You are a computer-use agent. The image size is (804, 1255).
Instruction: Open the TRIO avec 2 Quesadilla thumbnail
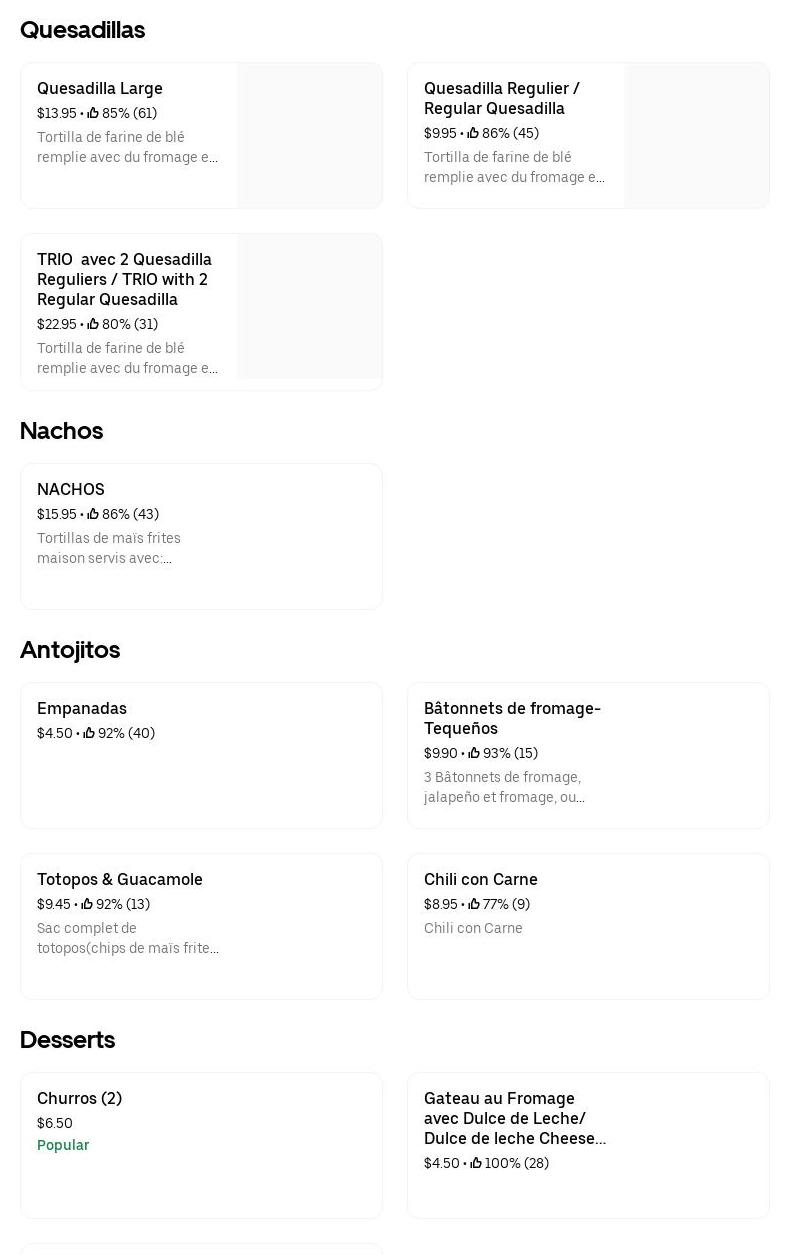coord(309,307)
